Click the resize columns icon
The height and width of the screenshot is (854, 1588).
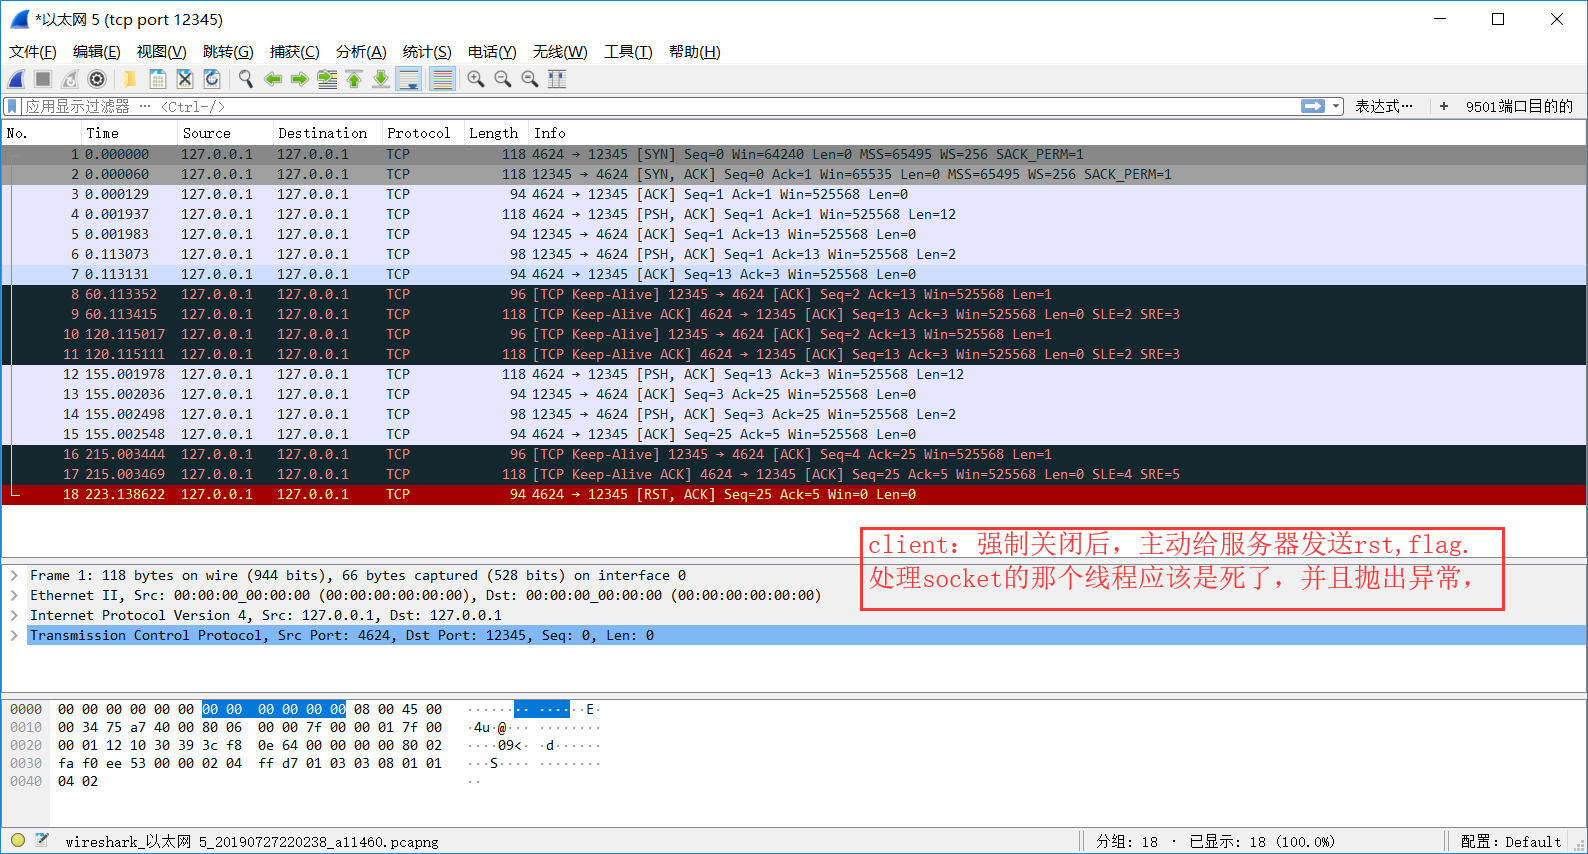557,79
